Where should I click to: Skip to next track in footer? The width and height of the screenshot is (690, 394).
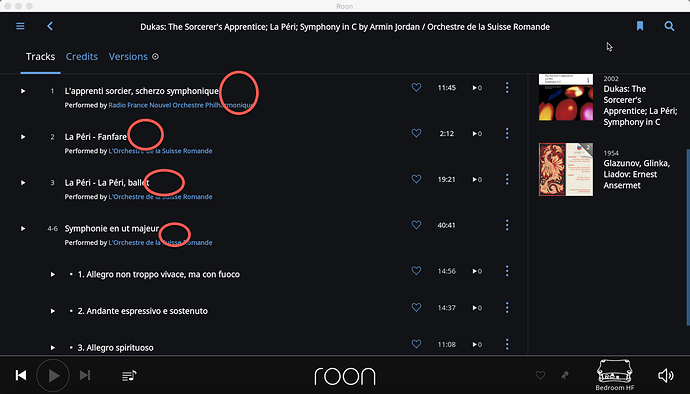click(x=85, y=375)
